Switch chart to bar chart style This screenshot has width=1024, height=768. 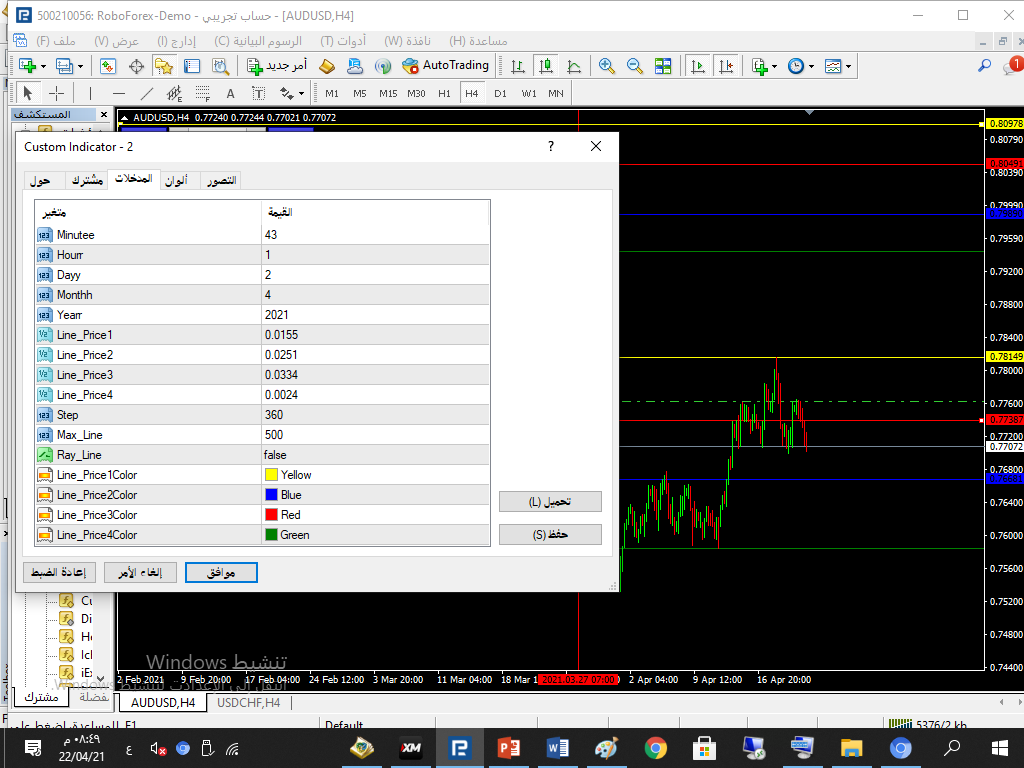[x=517, y=66]
